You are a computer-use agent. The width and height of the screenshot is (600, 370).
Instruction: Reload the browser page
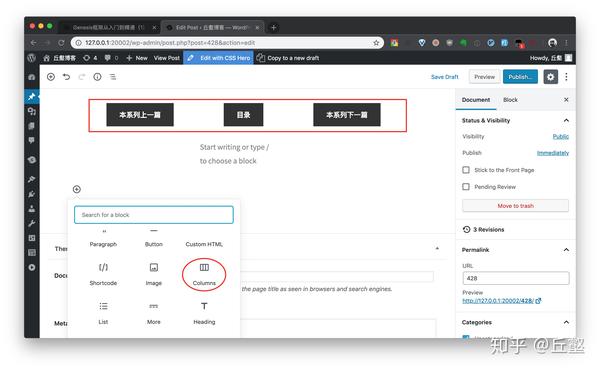[x=61, y=43]
